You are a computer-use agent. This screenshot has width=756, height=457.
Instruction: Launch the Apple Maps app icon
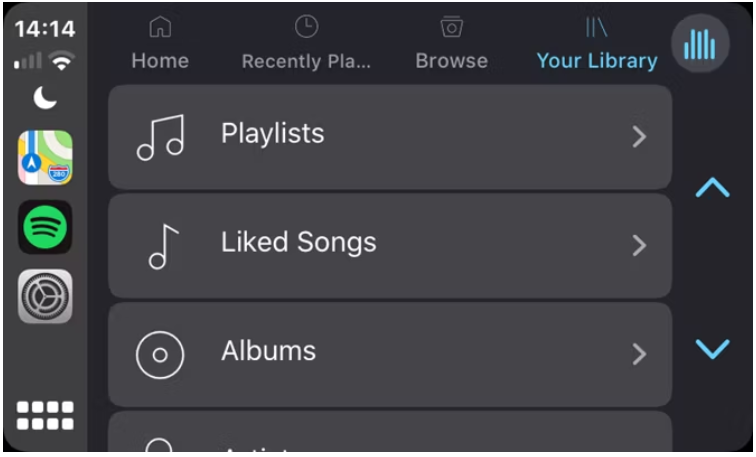click(45, 158)
